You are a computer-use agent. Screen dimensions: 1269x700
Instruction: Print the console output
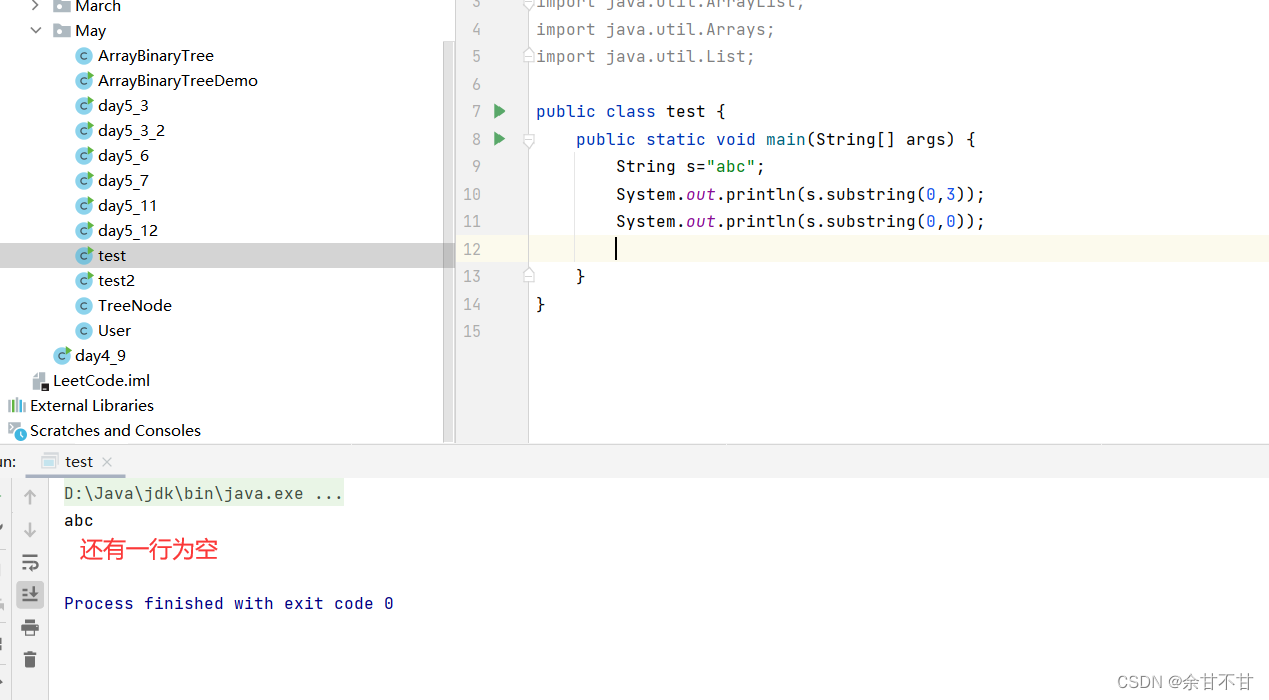(30, 627)
